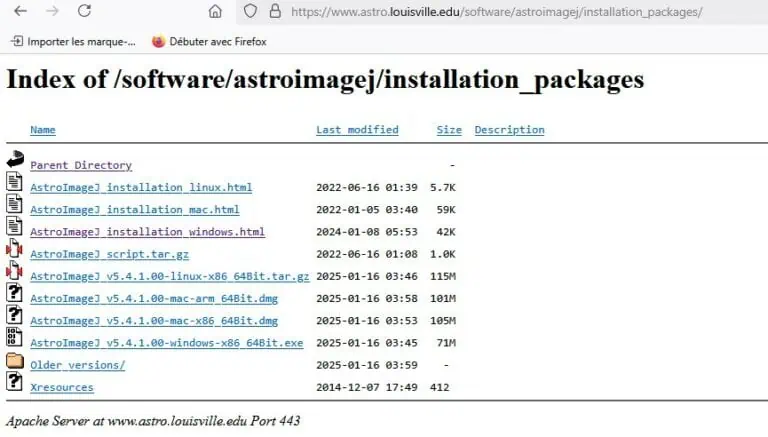Open the Firefox home page icon
Screen dimensions: 768x437
(215, 11)
